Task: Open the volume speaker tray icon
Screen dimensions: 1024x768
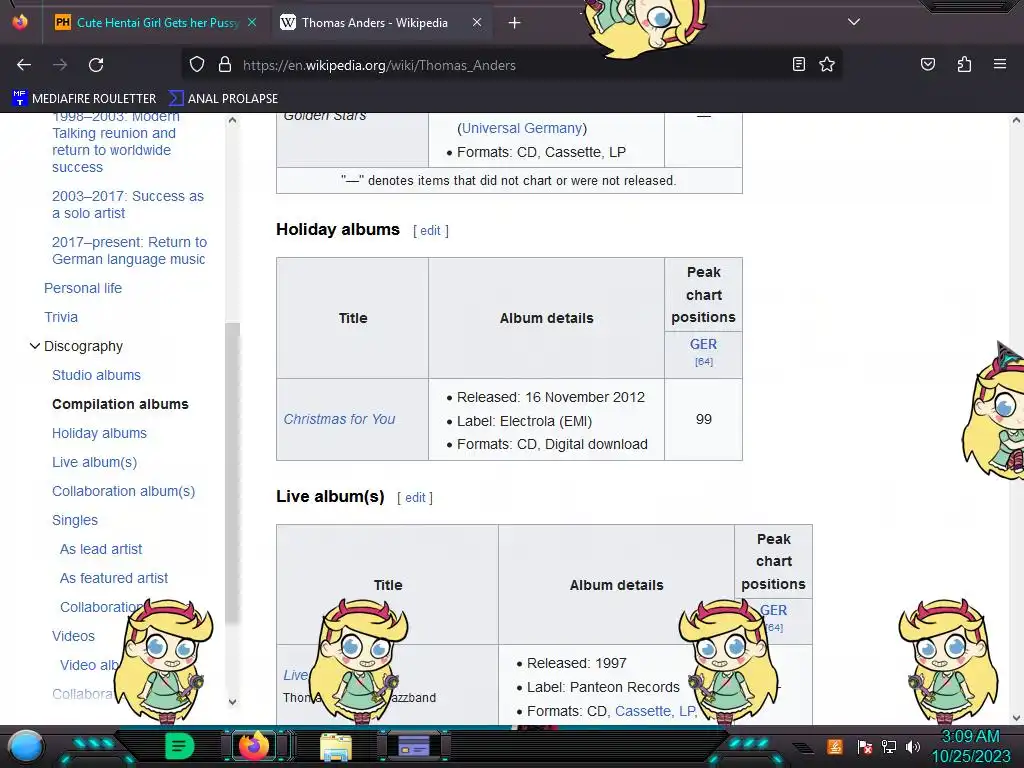Action: pyautogui.click(x=913, y=746)
